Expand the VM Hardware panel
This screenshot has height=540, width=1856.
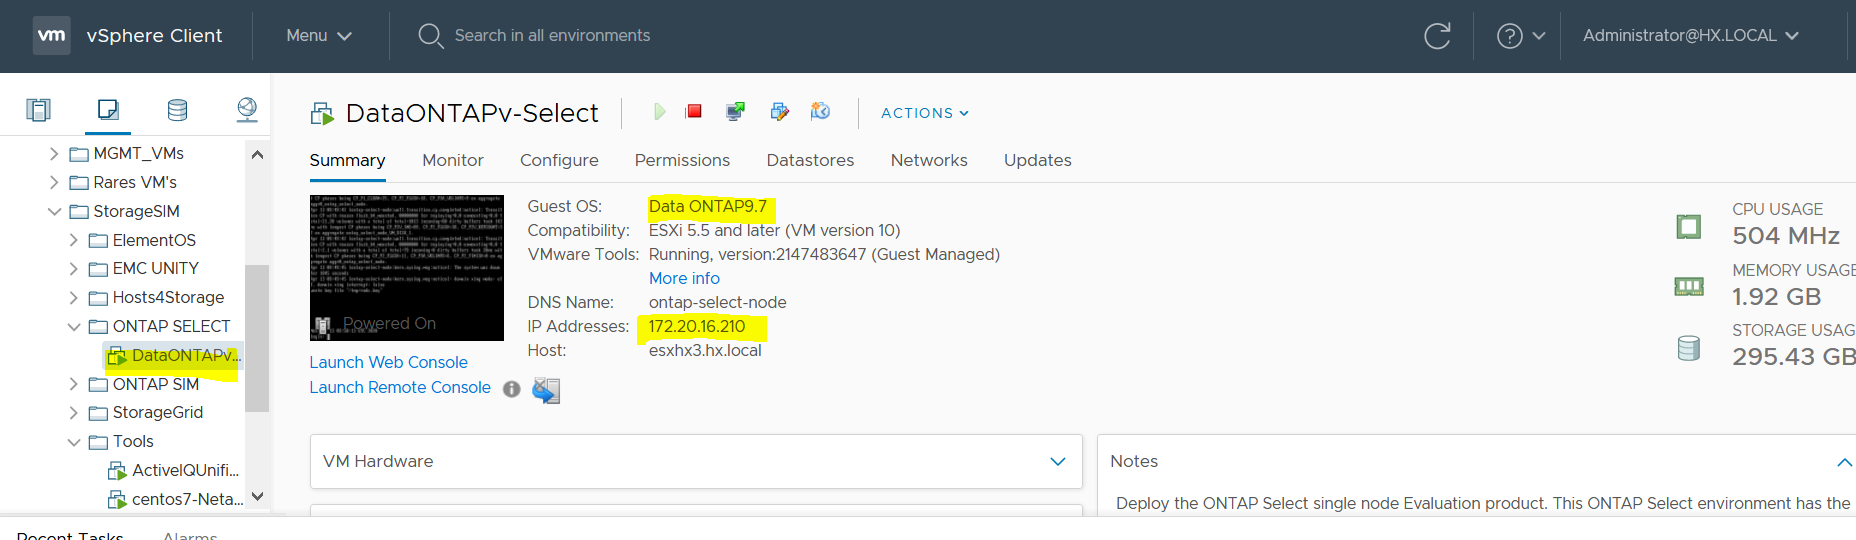click(x=1057, y=461)
